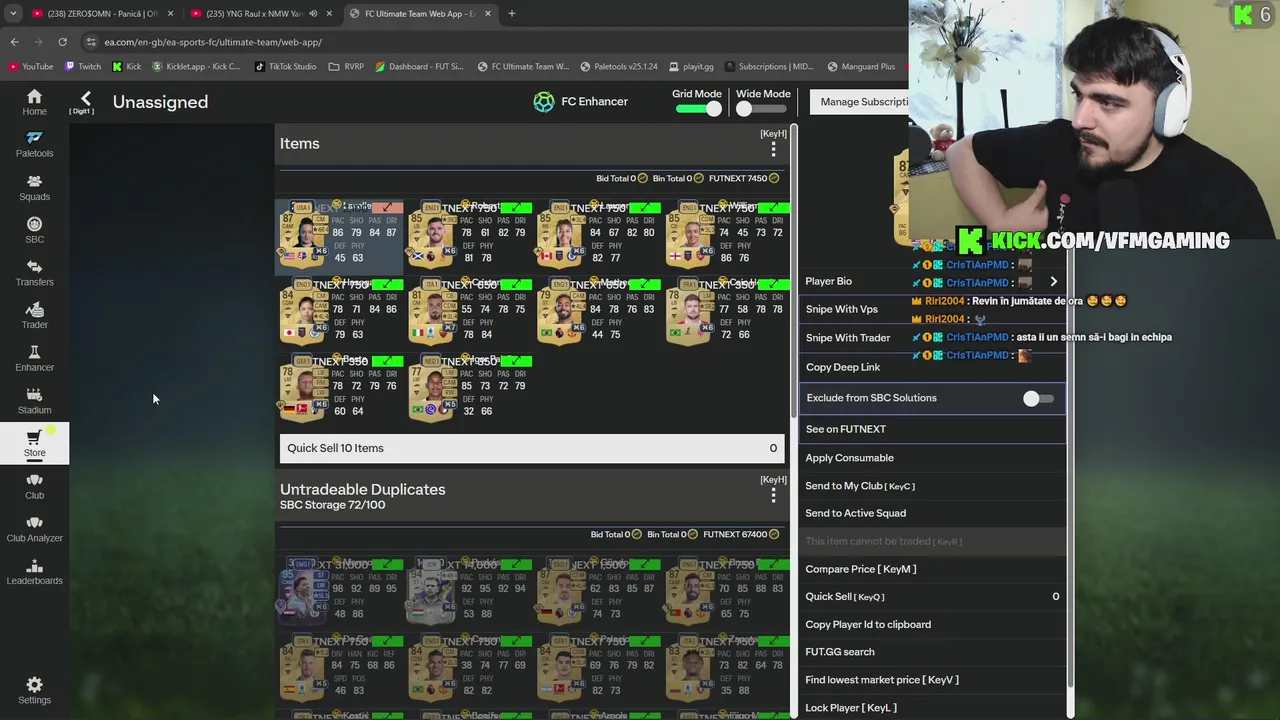Screen dimensions: 1280x720
Task: Open the Enhancer sidebar item
Action: tap(34, 358)
